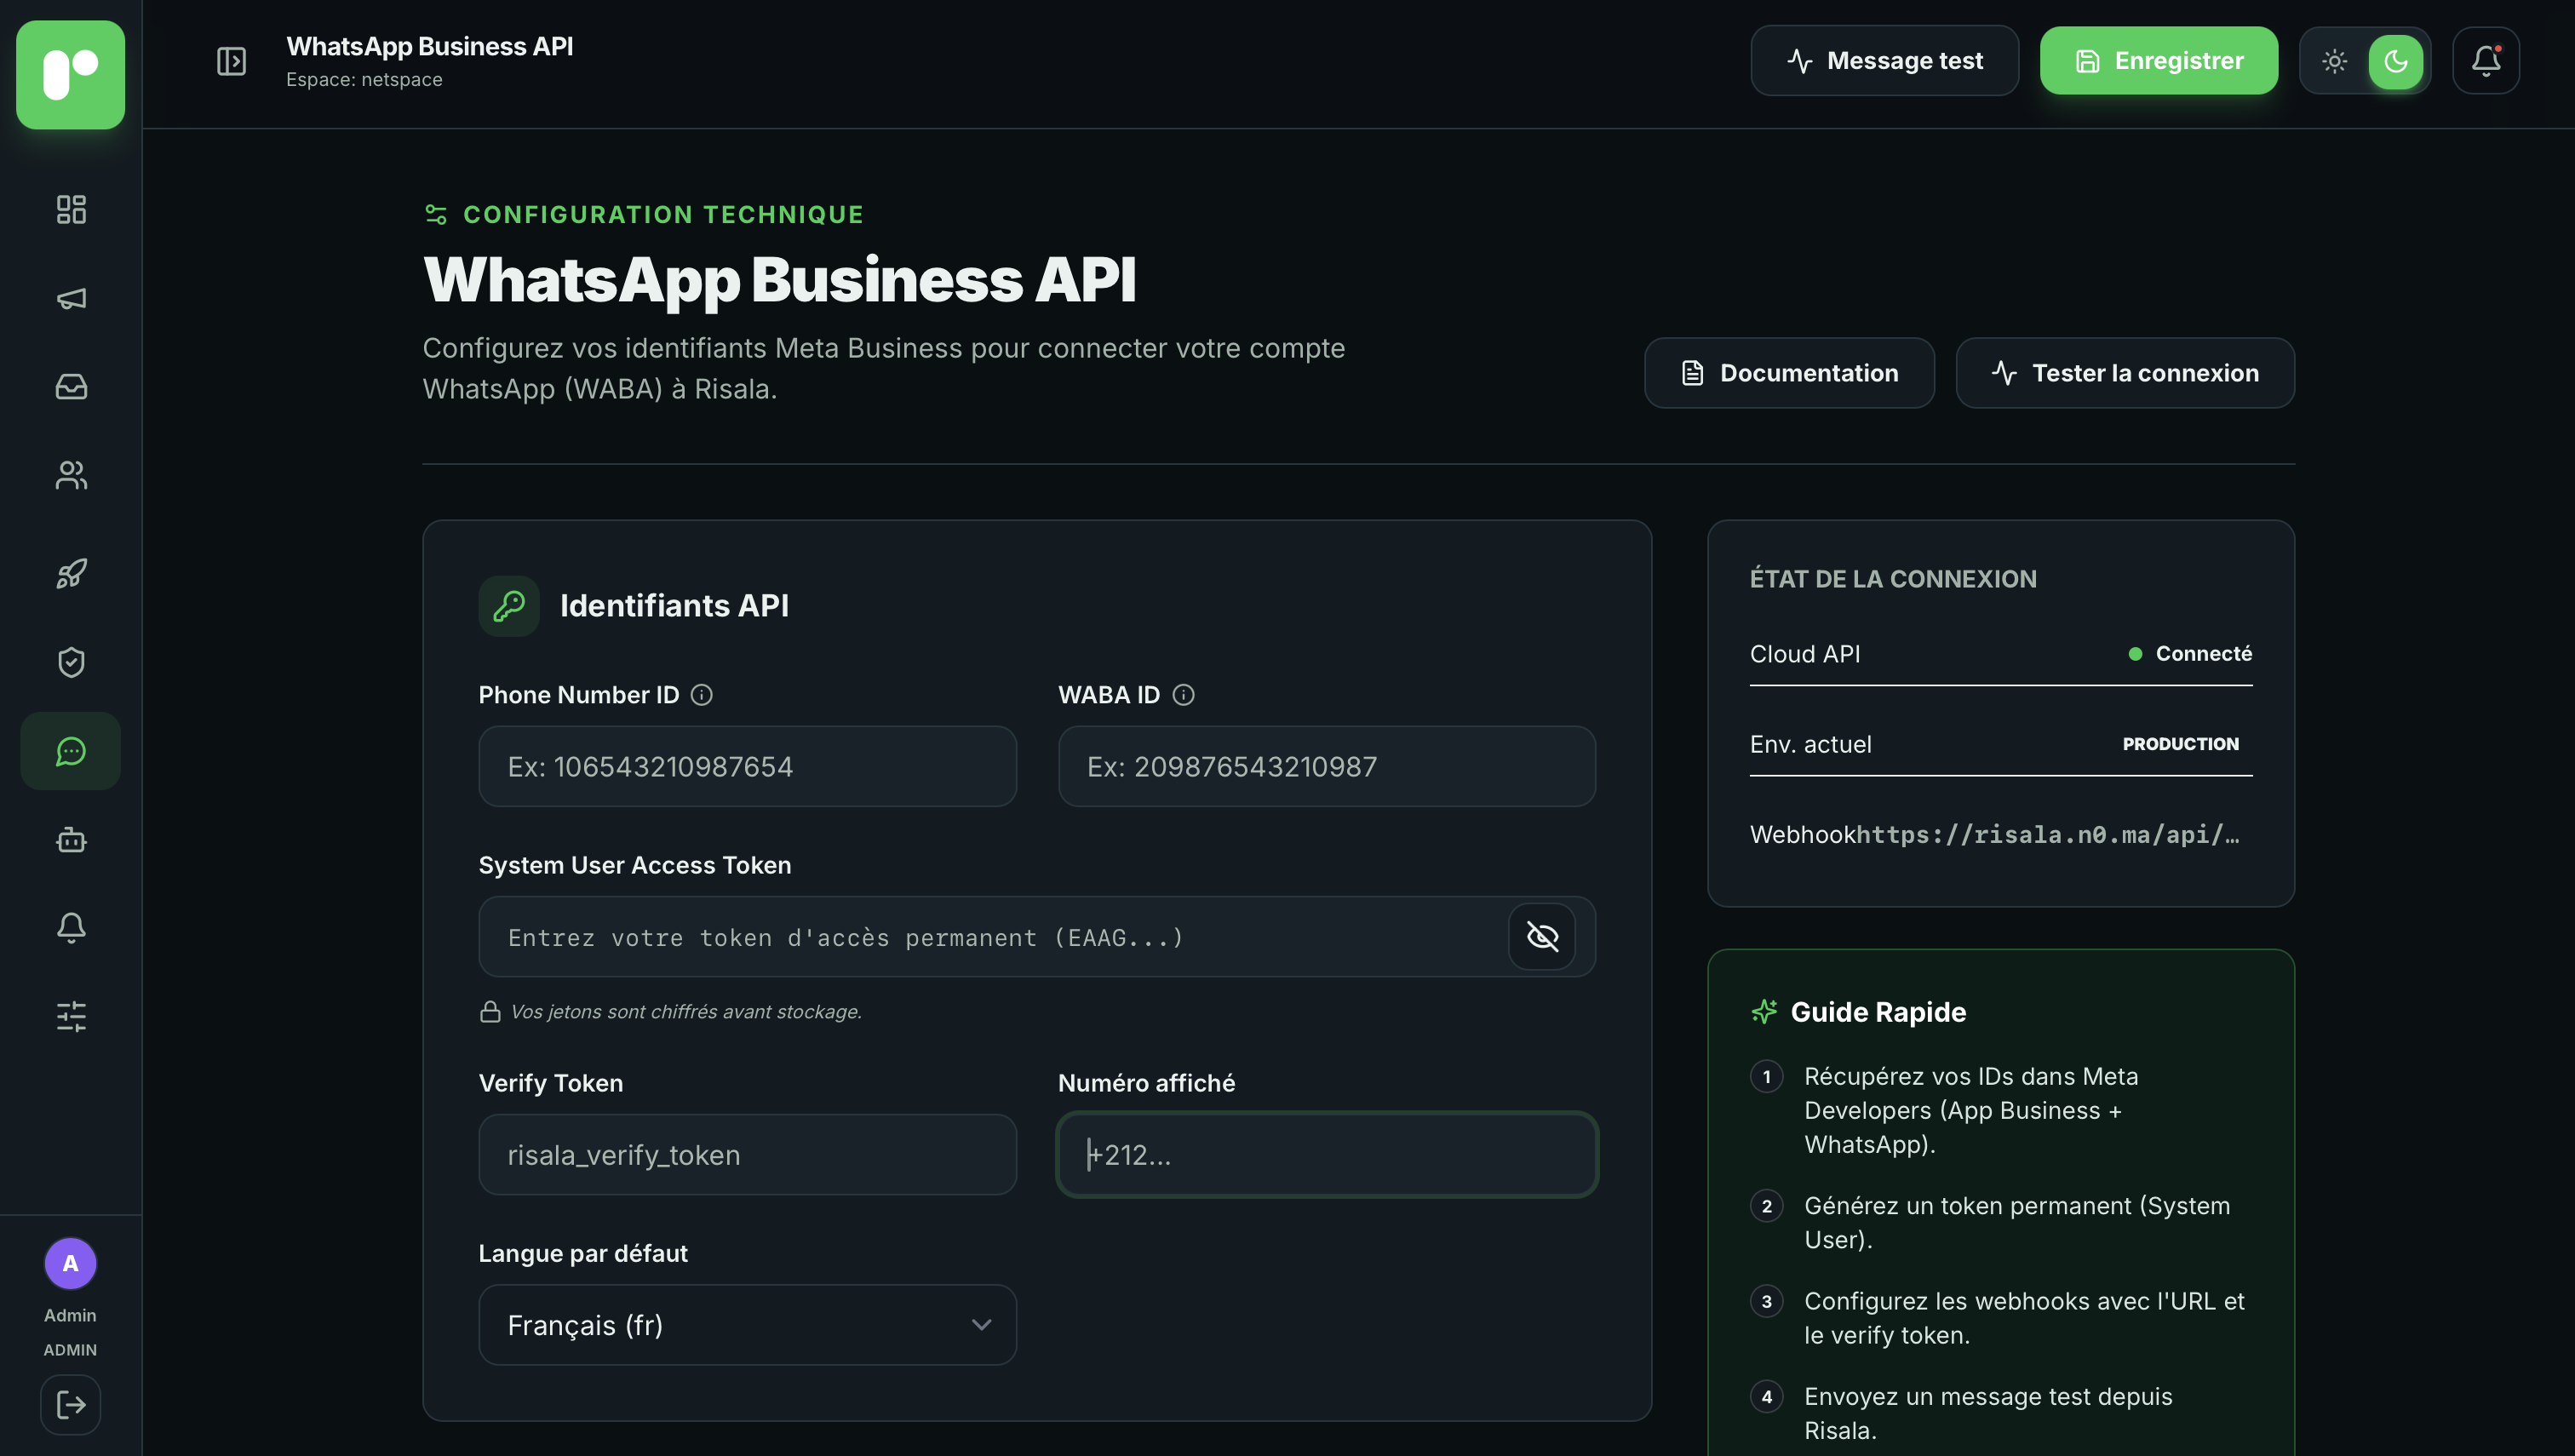This screenshot has height=1456, width=2575.
Task: Click the ÉTAT DE LA CONNEXION heading
Action: (1893, 579)
